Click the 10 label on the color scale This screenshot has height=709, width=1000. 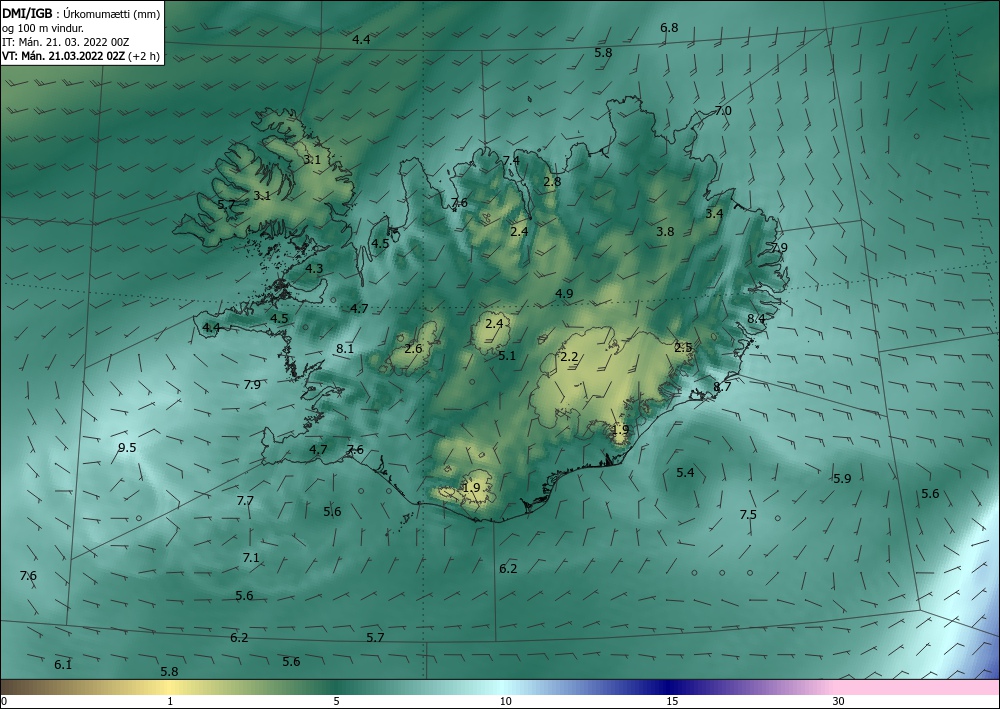click(505, 702)
